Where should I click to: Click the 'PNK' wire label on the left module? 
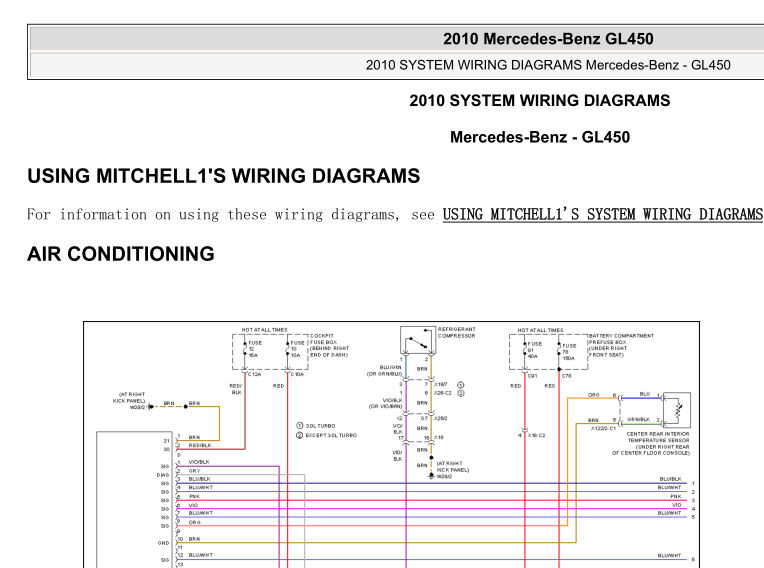(194, 496)
